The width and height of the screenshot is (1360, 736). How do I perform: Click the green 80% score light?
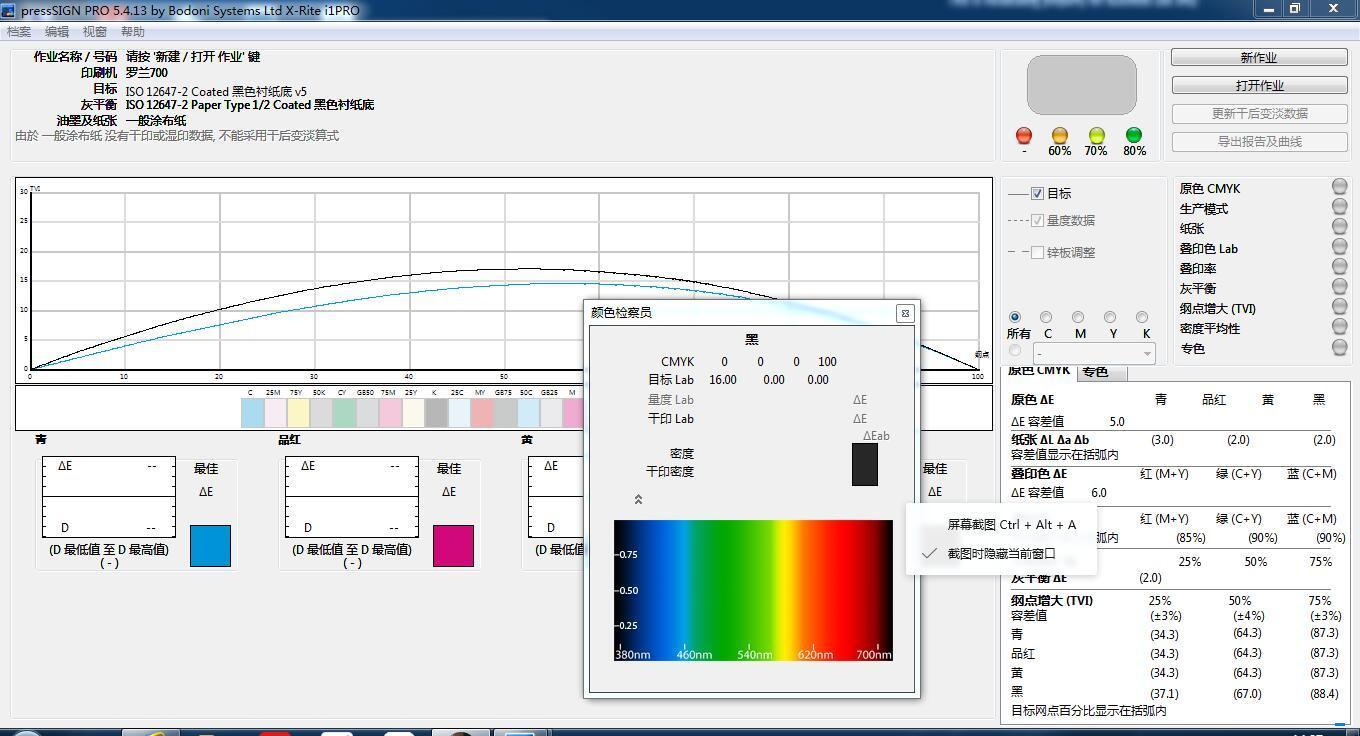pyautogui.click(x=1133, y=135)
